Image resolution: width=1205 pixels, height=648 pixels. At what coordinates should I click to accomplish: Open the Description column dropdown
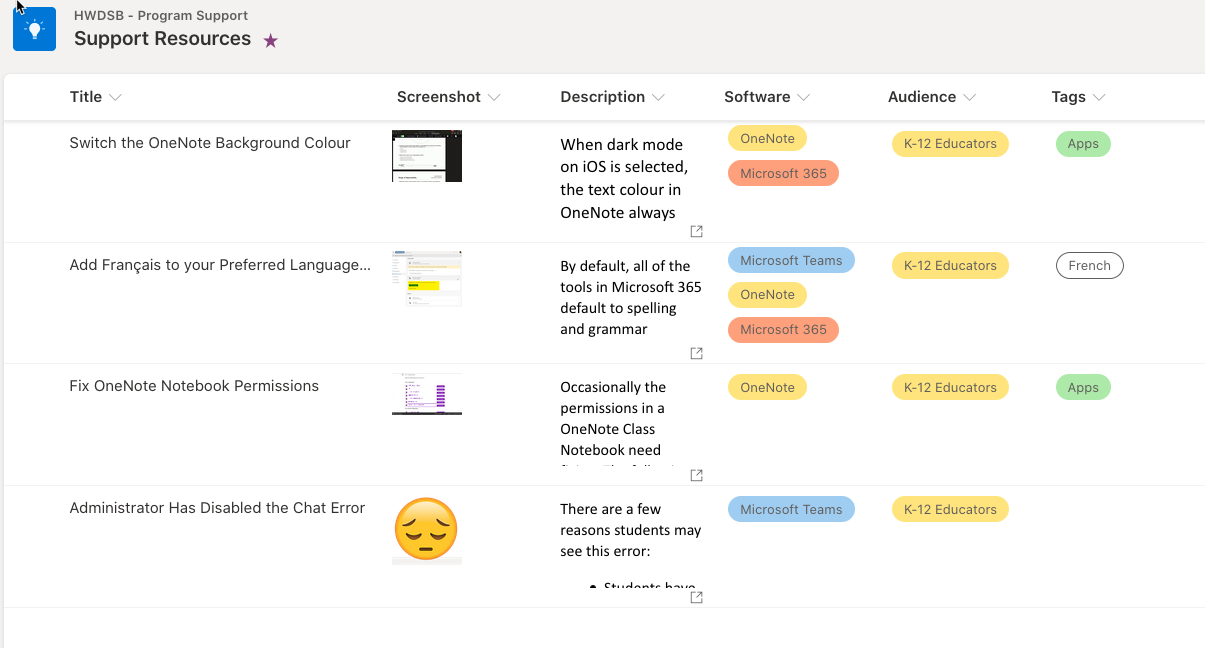pyautogui.click(x=658, y=97)
